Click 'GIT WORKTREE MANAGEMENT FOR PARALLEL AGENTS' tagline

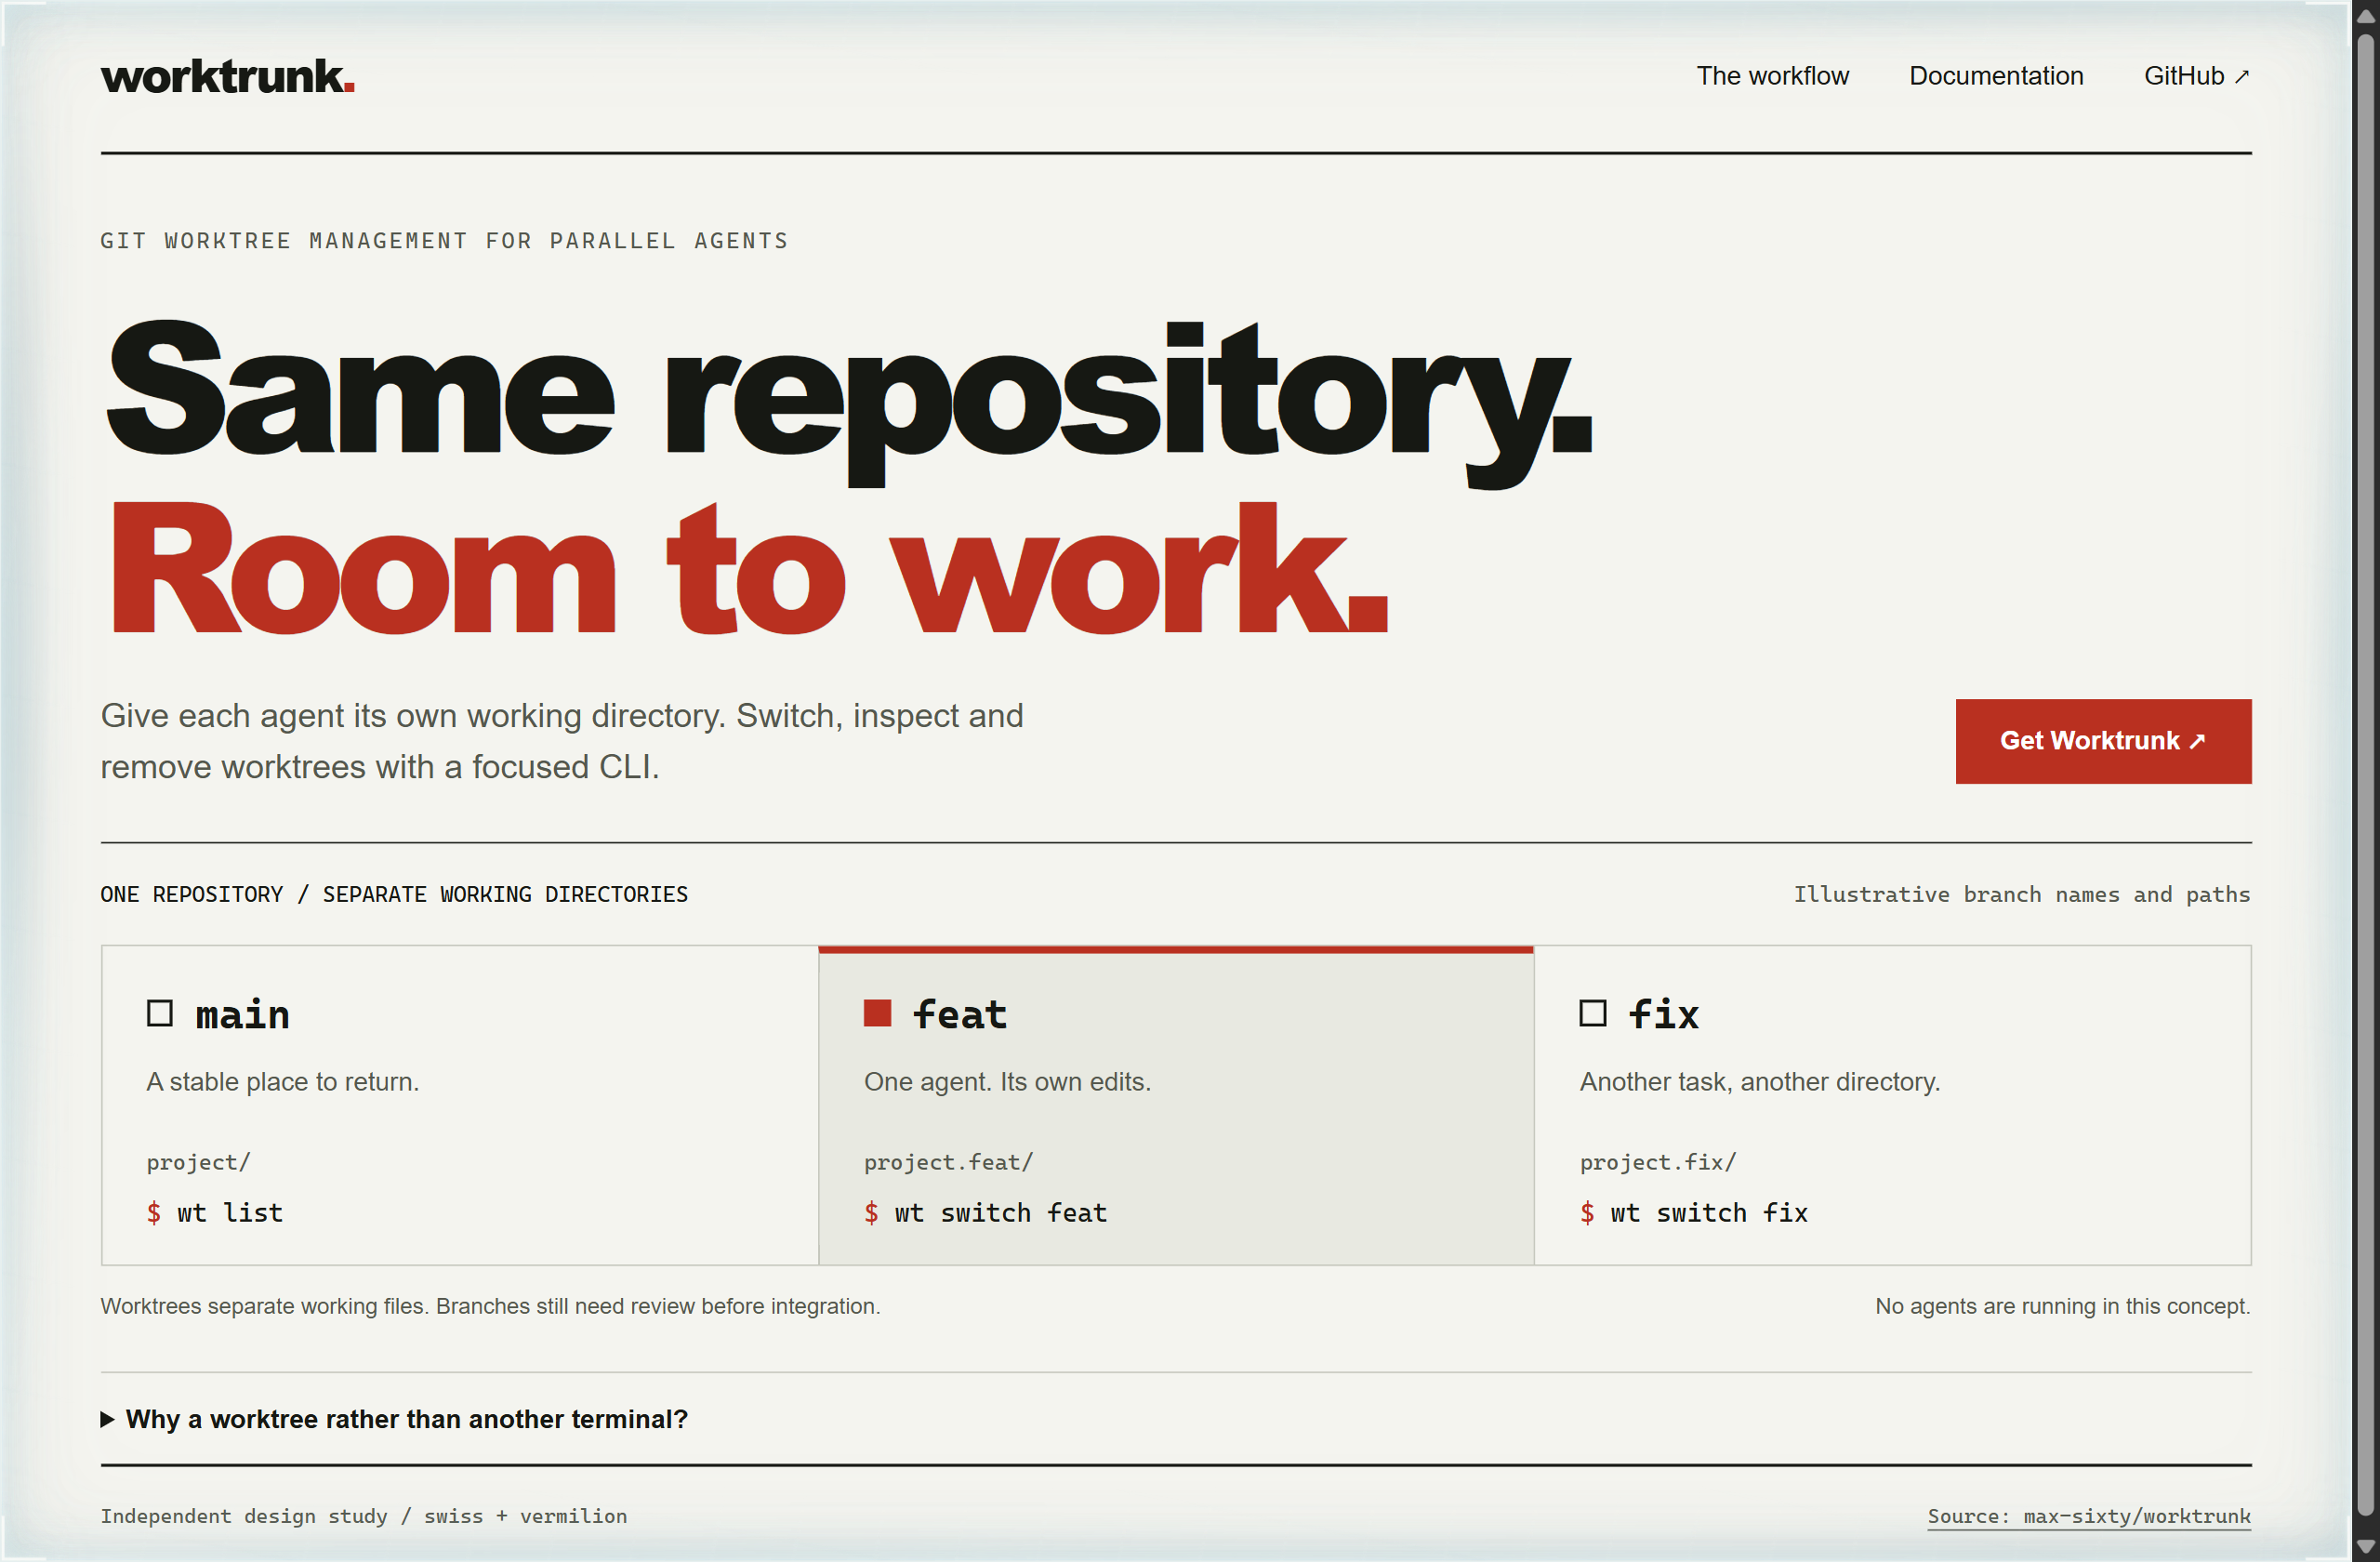click(x=444, y=241)
